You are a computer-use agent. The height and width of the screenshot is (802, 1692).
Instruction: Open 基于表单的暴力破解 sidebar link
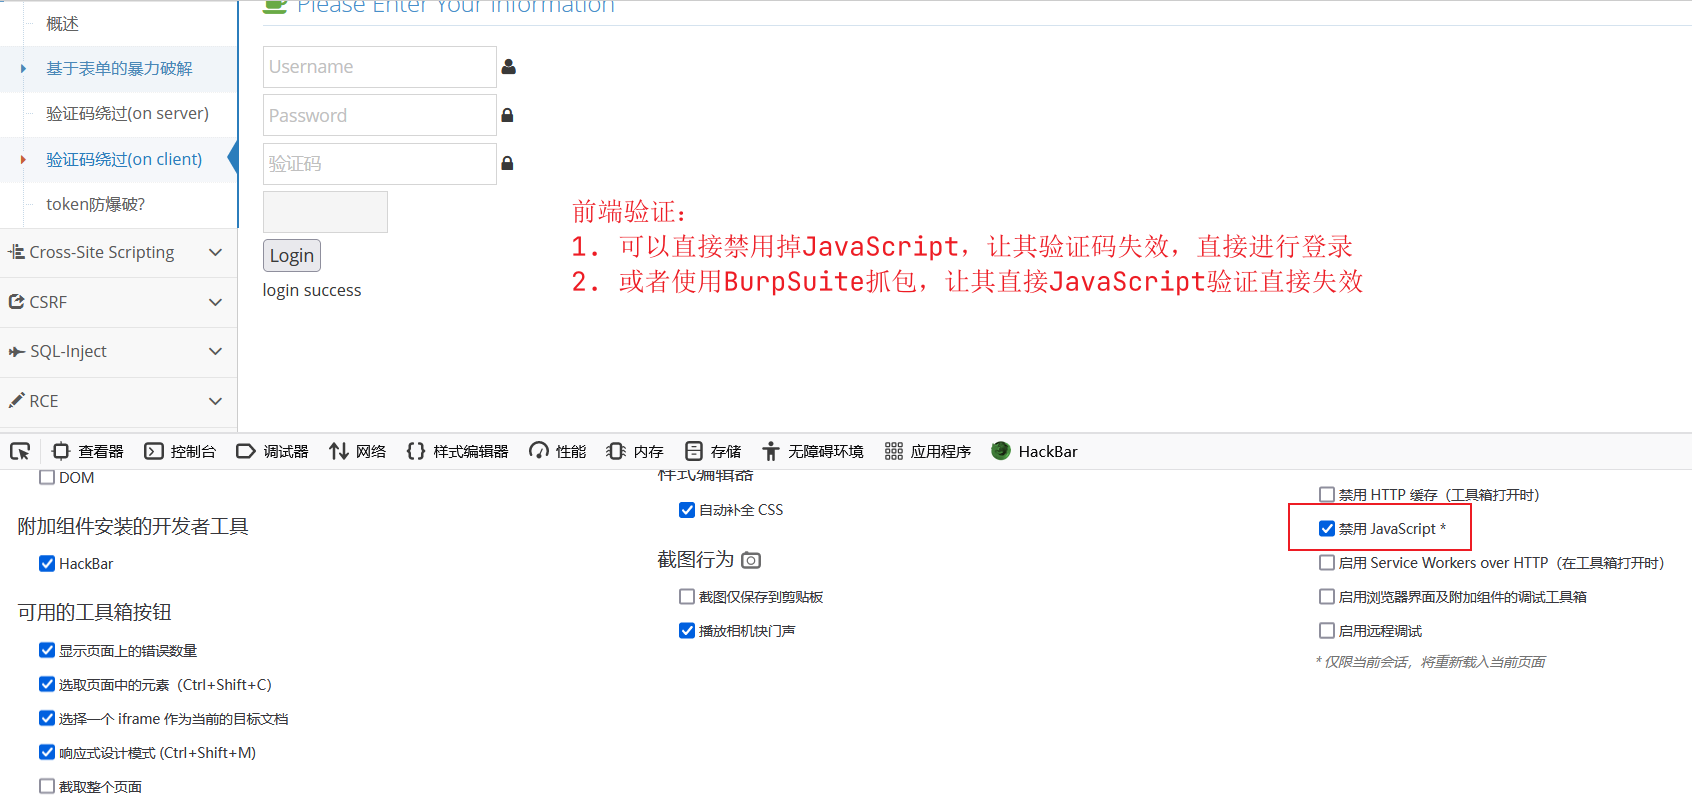[119, 68]
